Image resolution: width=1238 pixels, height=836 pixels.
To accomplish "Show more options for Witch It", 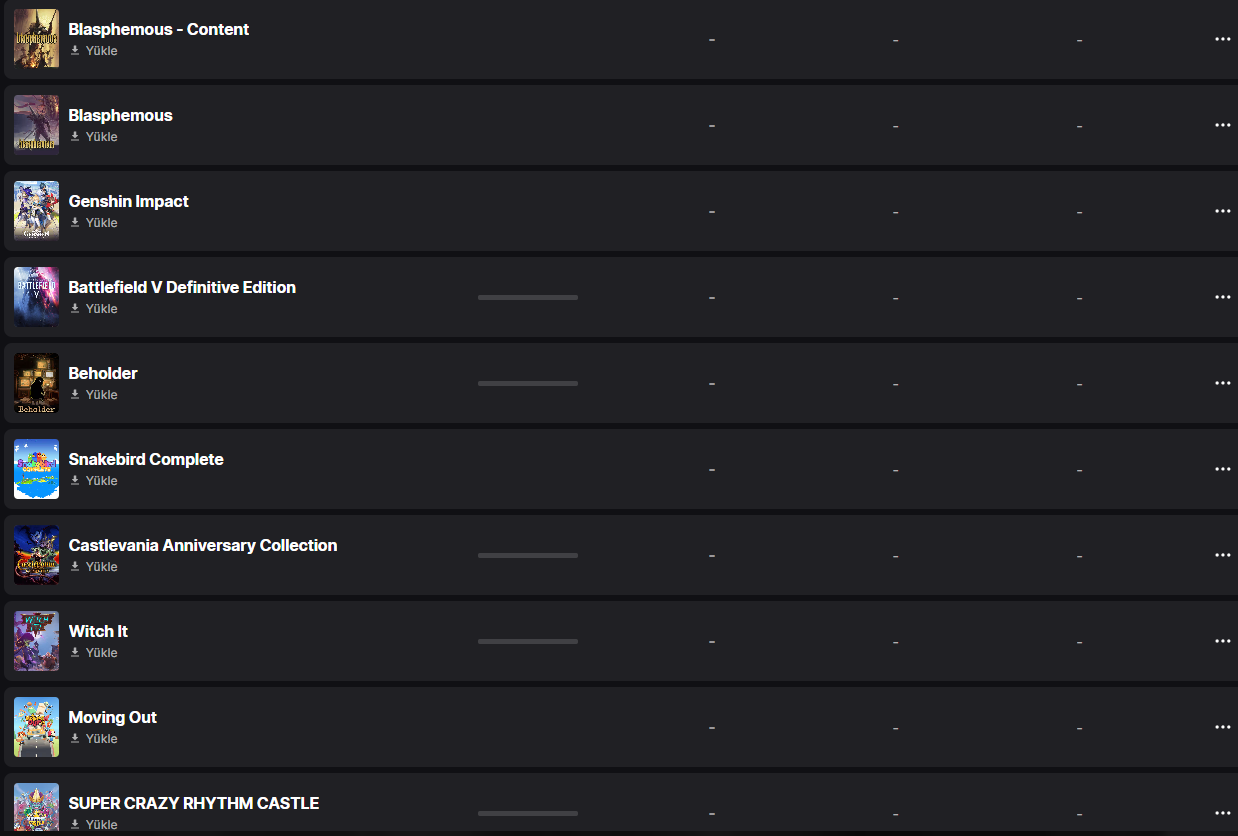I will (1222, 641).
